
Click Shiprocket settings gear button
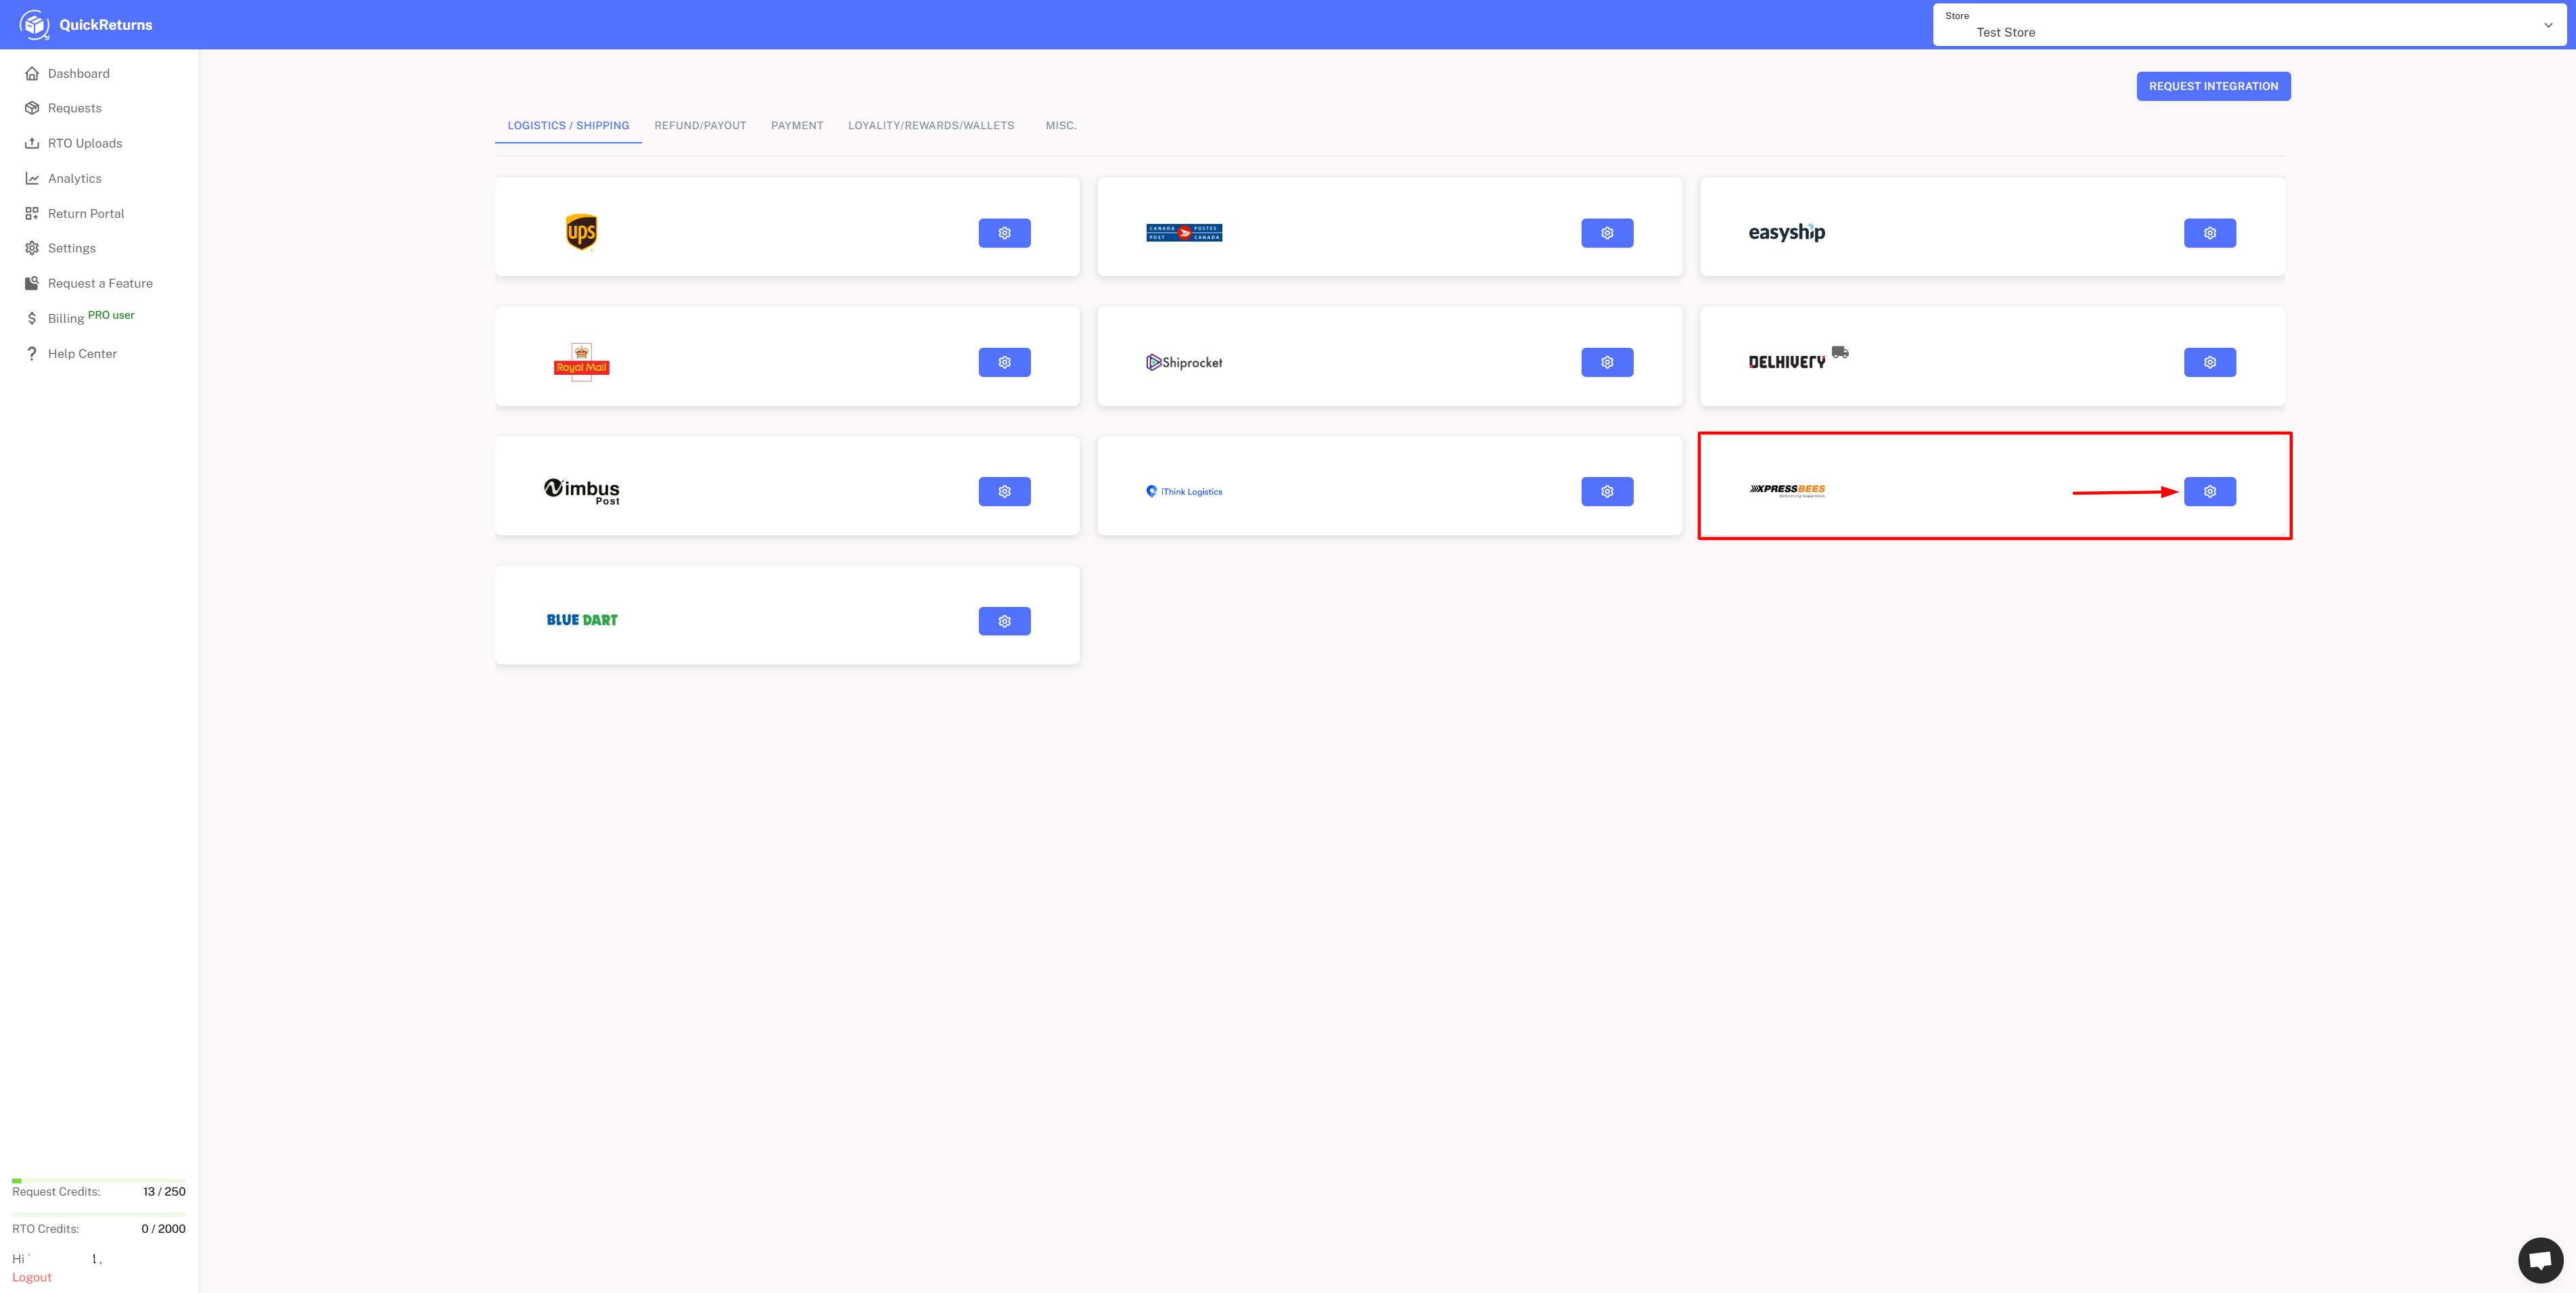(1607, 362)
